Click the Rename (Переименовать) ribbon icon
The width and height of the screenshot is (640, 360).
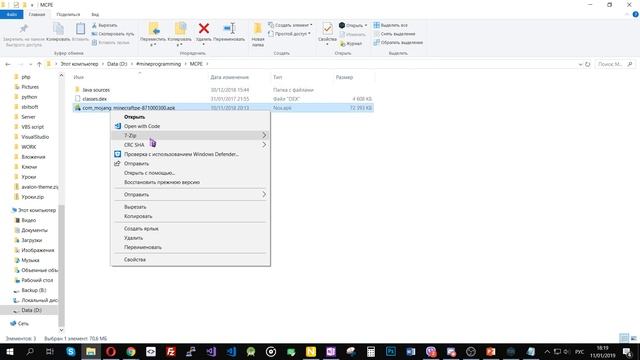click(229, 29)
